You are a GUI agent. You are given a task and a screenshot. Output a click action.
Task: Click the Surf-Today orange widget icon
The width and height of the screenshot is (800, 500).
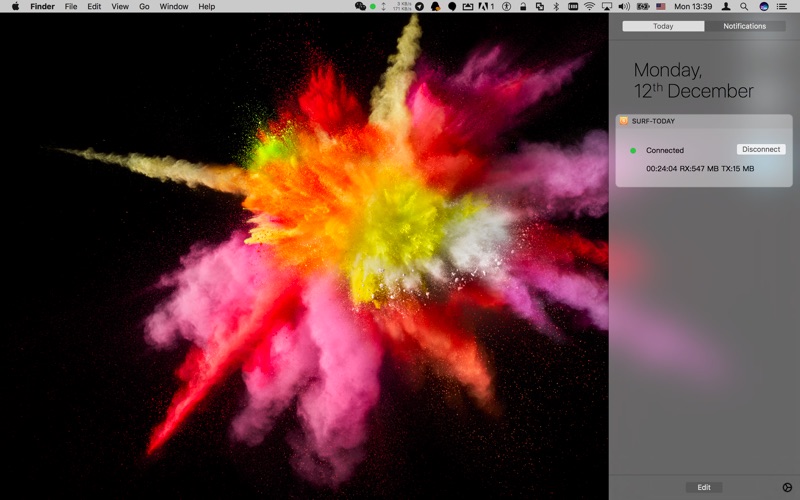point(623,120)
